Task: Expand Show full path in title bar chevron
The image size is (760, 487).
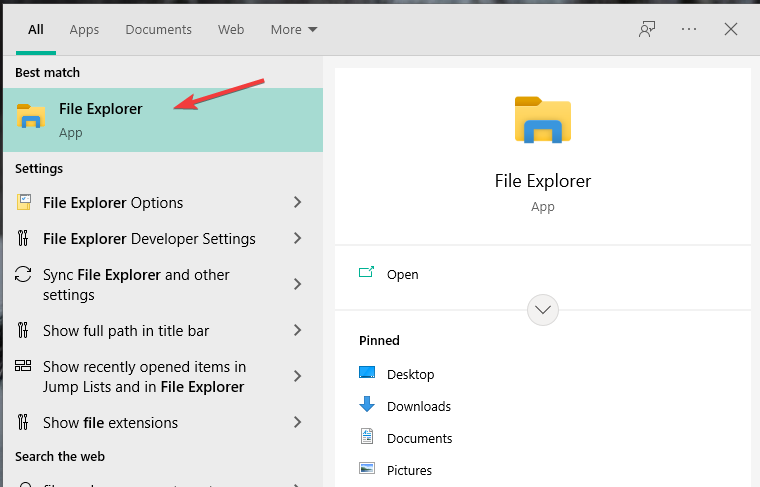Action: pyautogui.click(x=298, y=330)
